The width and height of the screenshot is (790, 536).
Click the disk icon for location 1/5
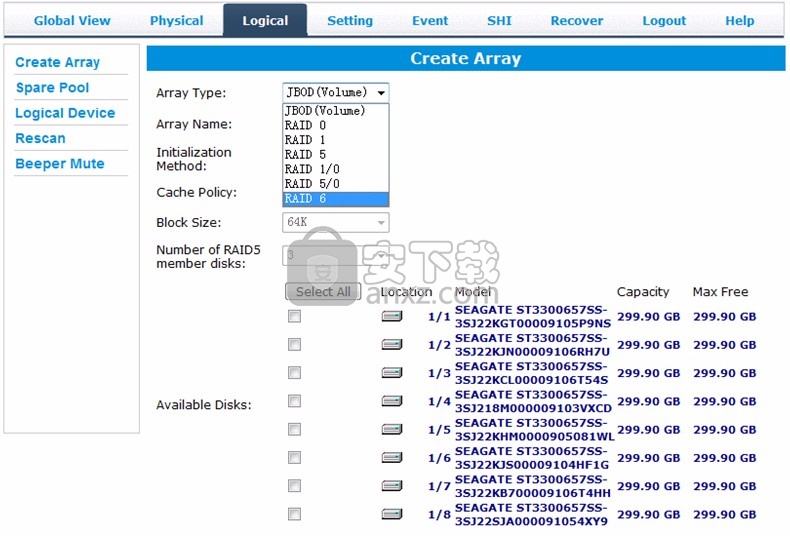click(x=391, y=429)
